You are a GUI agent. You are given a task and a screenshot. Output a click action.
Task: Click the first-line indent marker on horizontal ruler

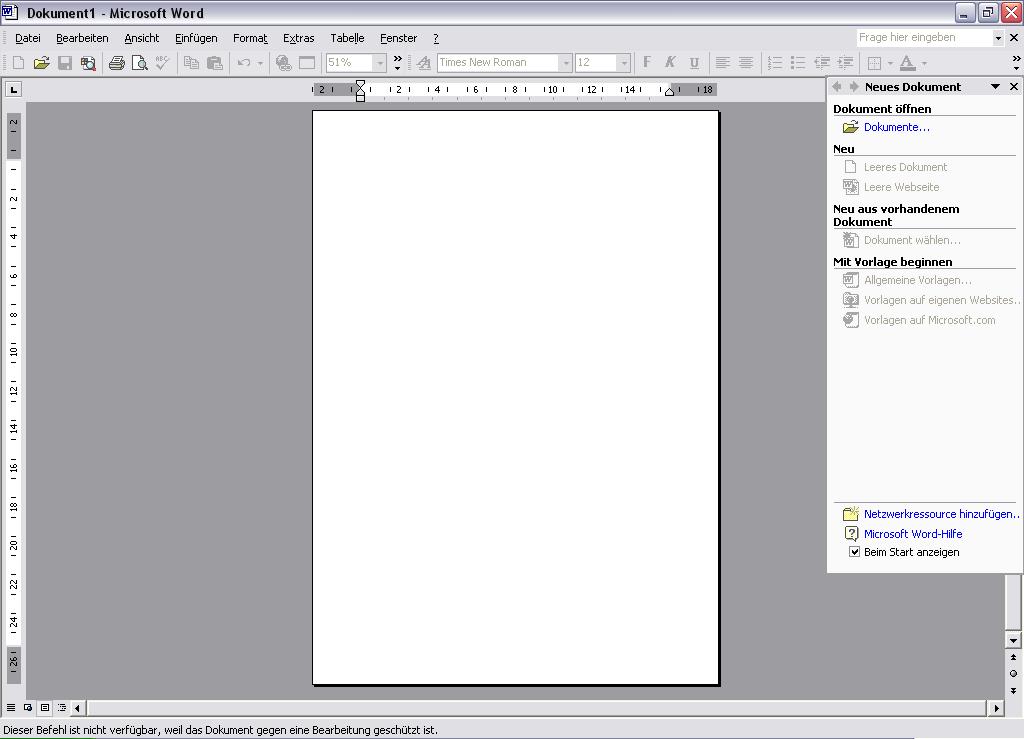tap(360, 85)
